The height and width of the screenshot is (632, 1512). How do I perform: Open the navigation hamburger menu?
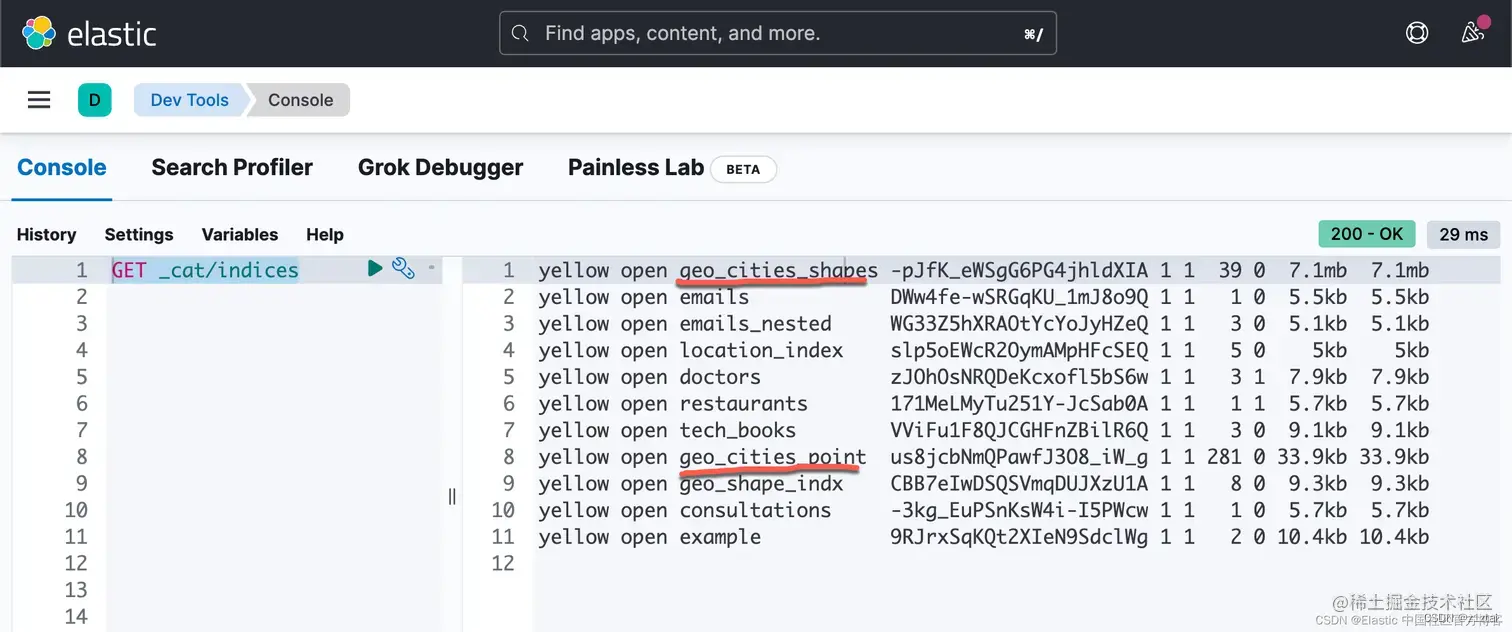[x=38, y=99]
